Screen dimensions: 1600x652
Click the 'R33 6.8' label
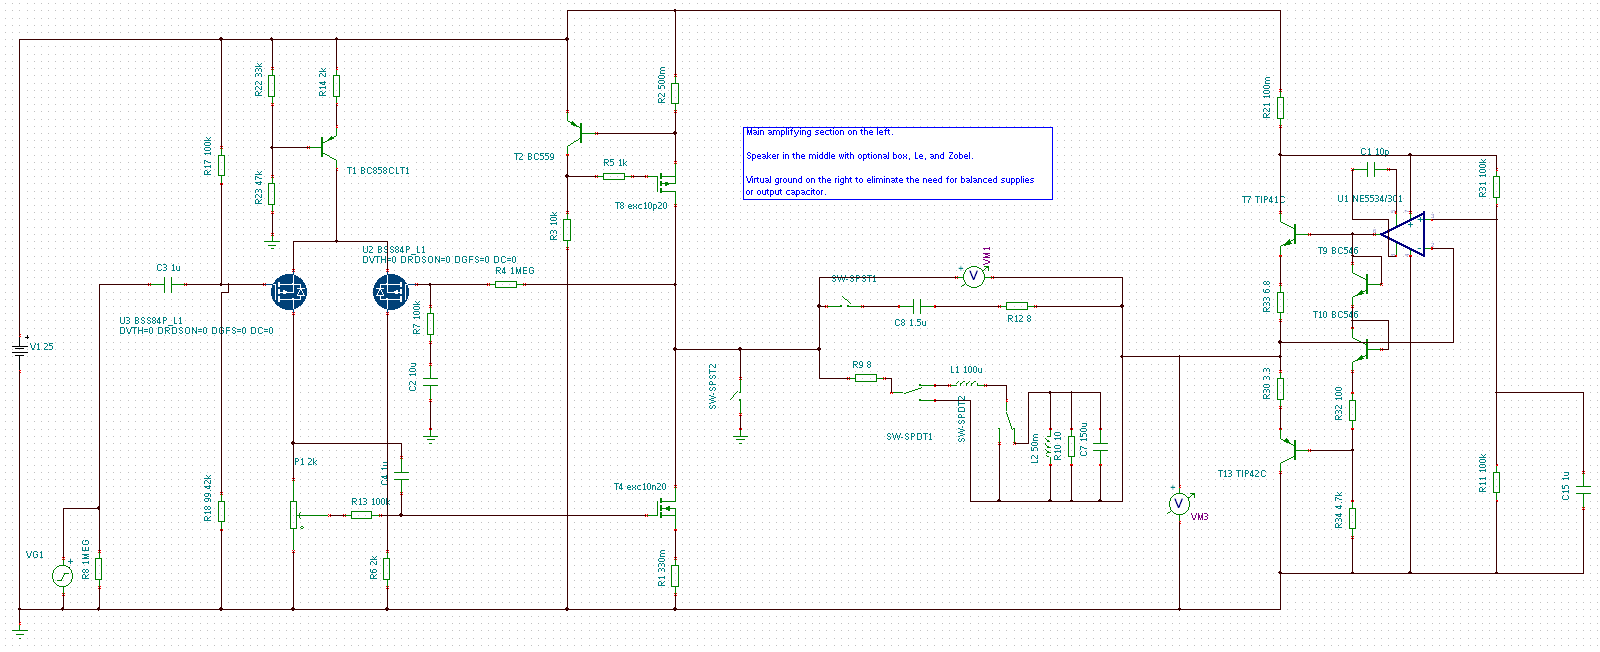1266,297
